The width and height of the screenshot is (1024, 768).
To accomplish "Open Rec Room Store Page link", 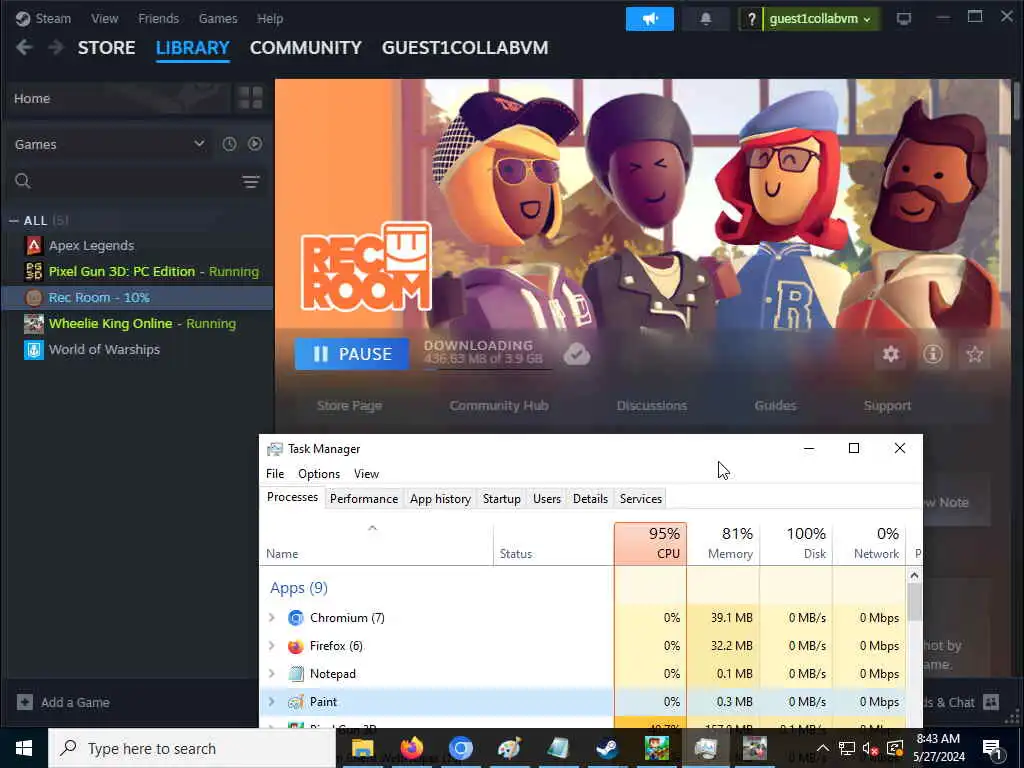I will click(349, 406).
